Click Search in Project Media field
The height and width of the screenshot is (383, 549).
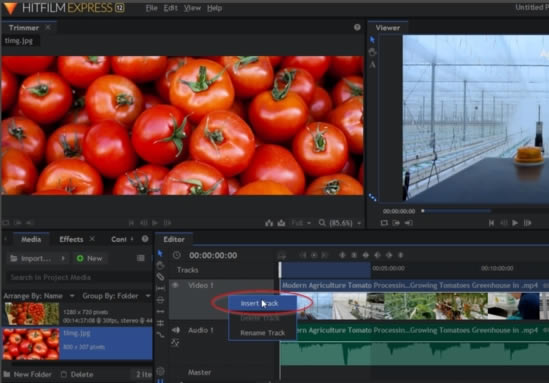(x=79, y=277)
